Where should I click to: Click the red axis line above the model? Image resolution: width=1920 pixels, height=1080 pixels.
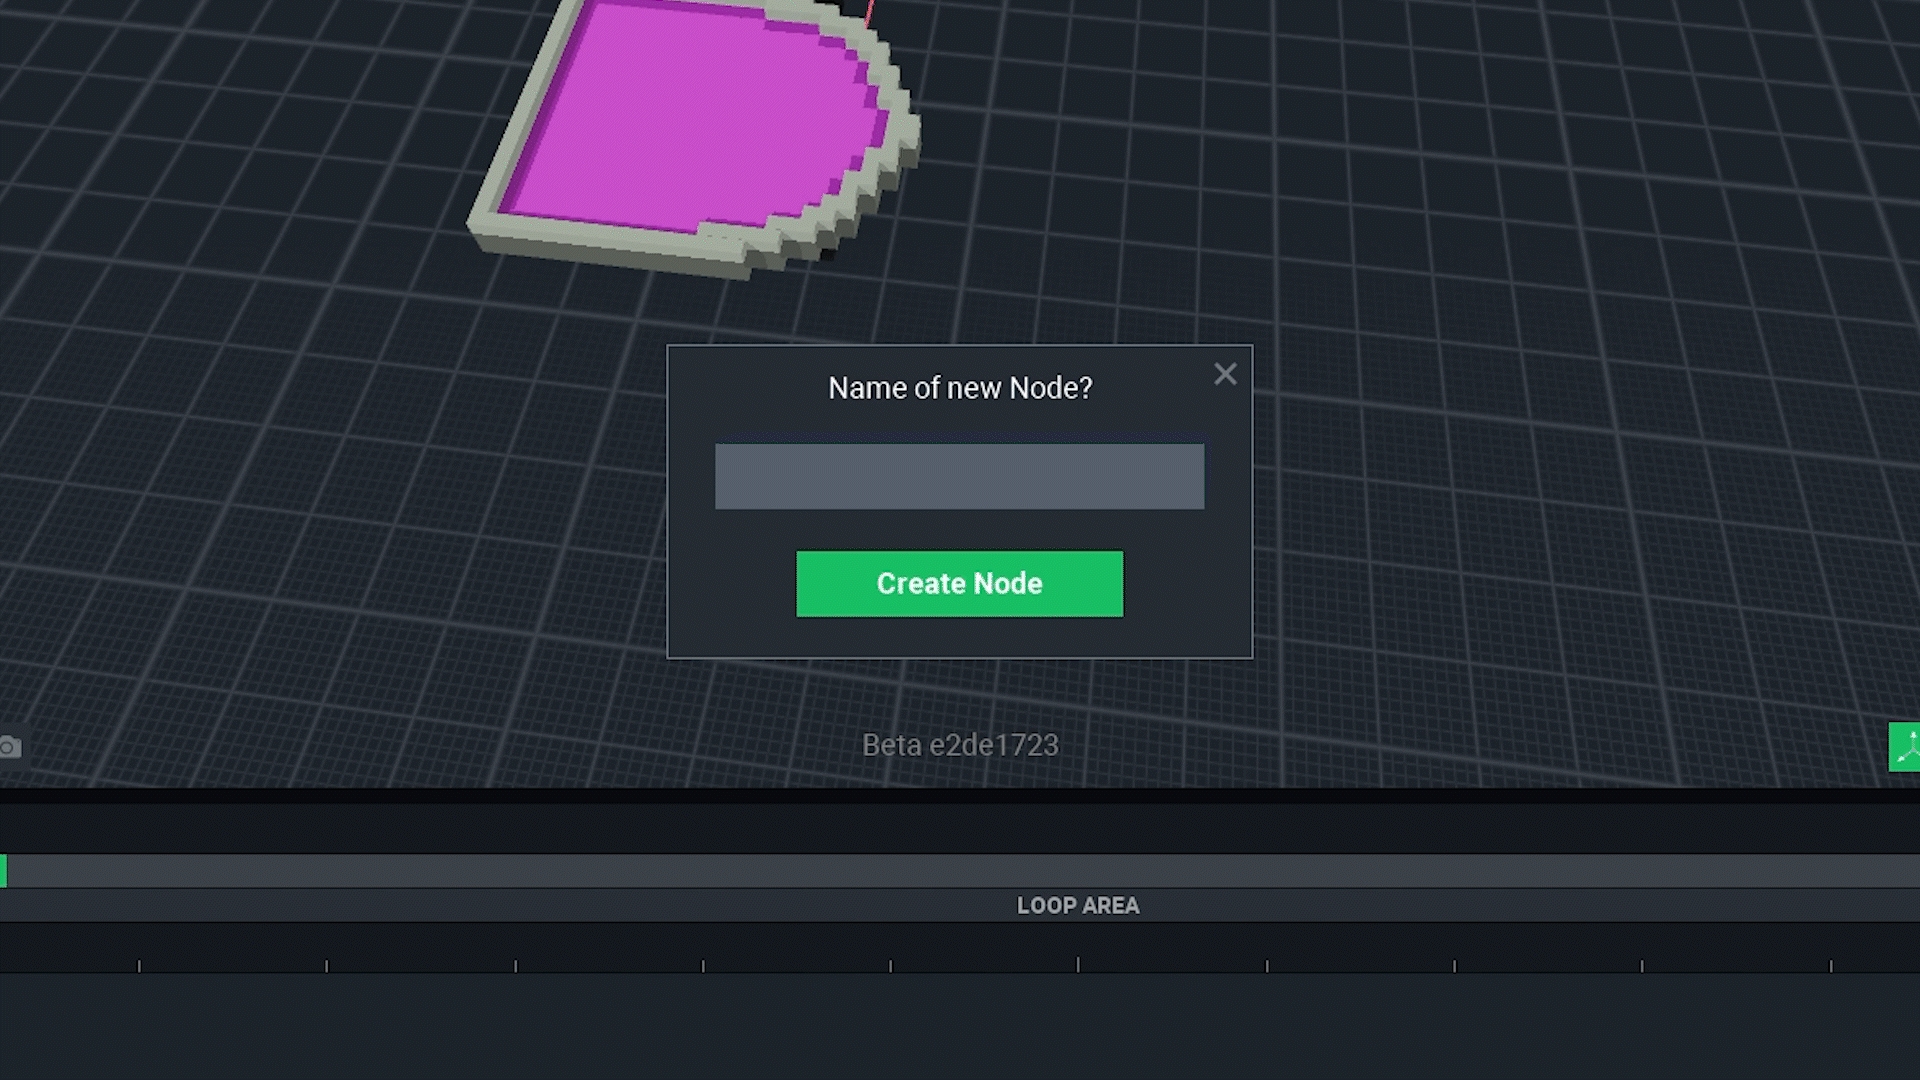tap(869, 12)
